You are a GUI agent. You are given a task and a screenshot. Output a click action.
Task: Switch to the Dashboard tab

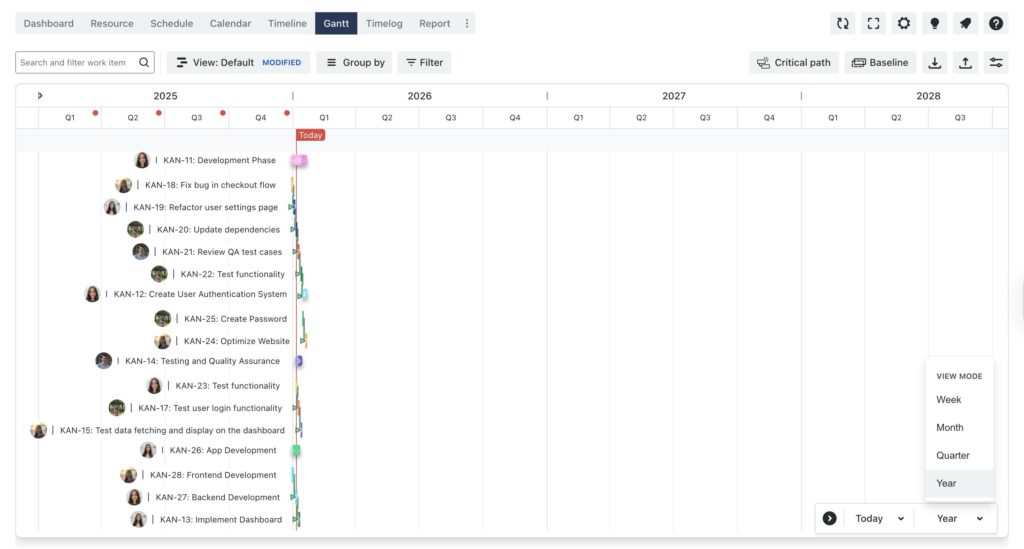point(48,24)
